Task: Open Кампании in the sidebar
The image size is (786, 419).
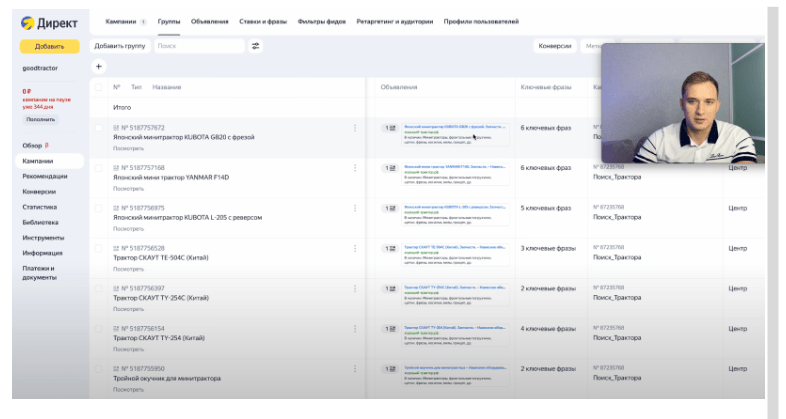Action: point(49,161)
